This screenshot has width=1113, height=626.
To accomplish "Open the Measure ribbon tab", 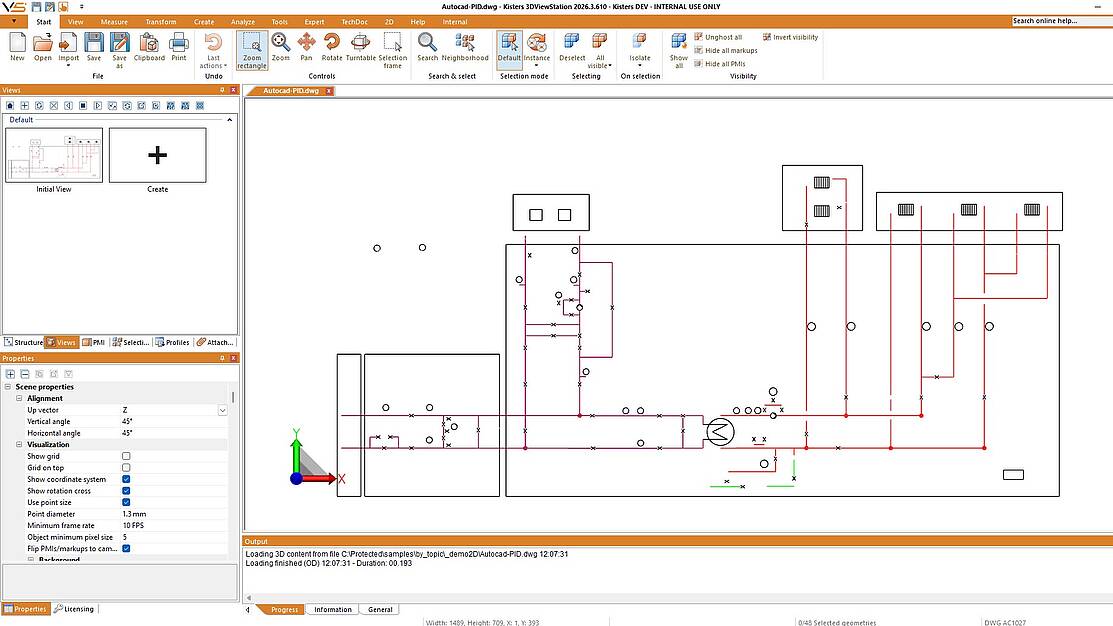I will coord(114,22).
